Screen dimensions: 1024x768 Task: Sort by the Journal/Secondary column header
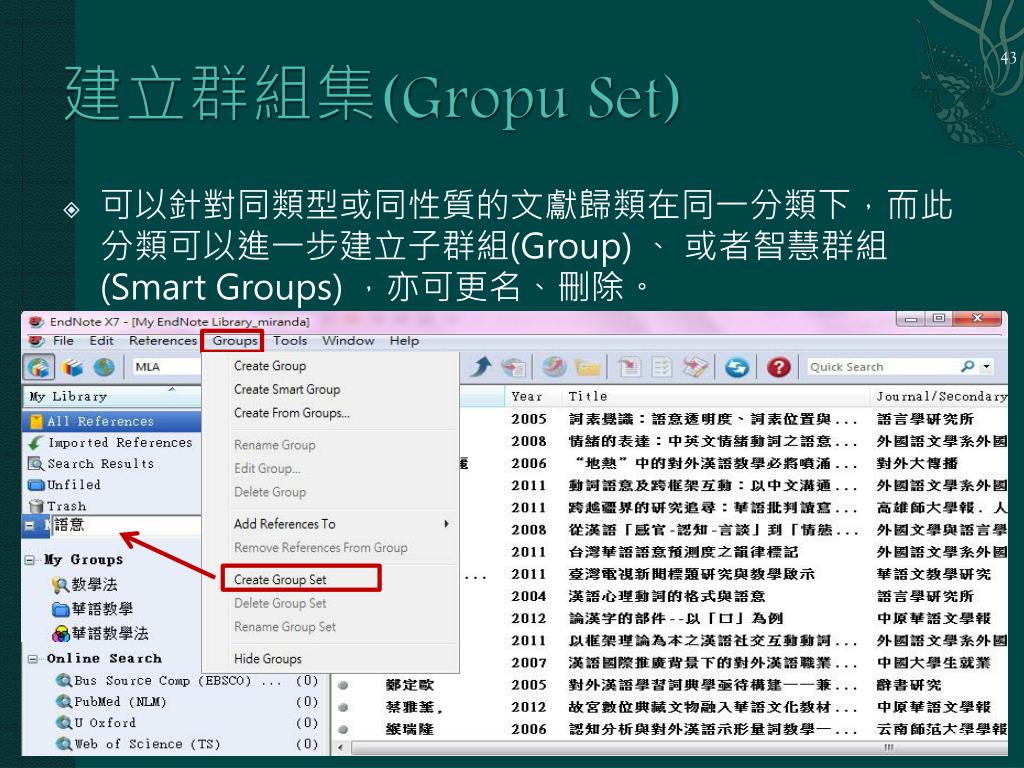941,396
